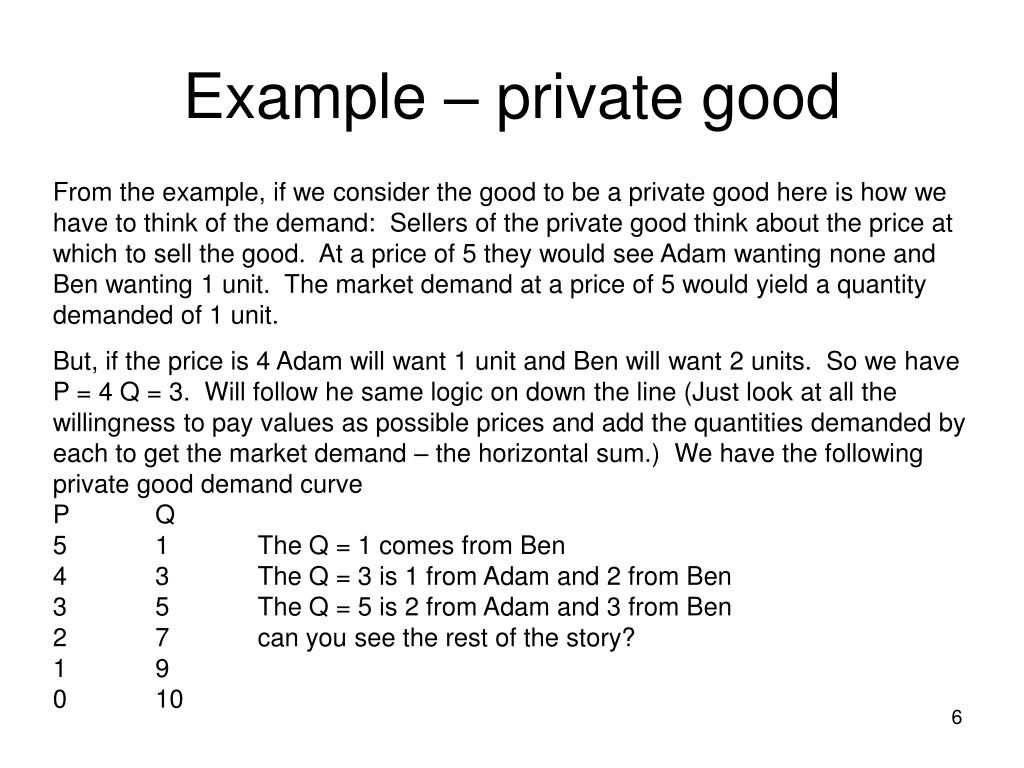Select the 'Q' column header
The image size is (1024, 768).
[x=165, y=515]
